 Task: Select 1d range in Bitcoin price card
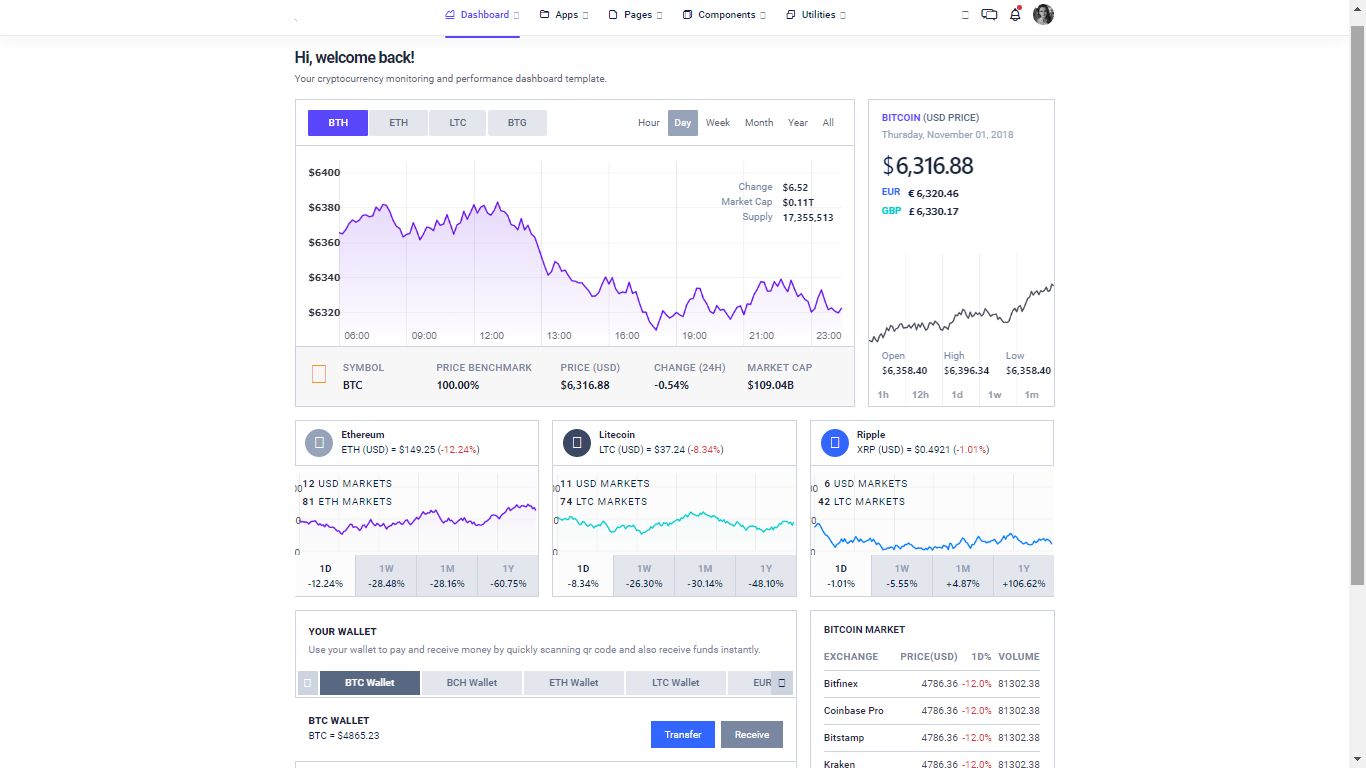tap(957, 395)
